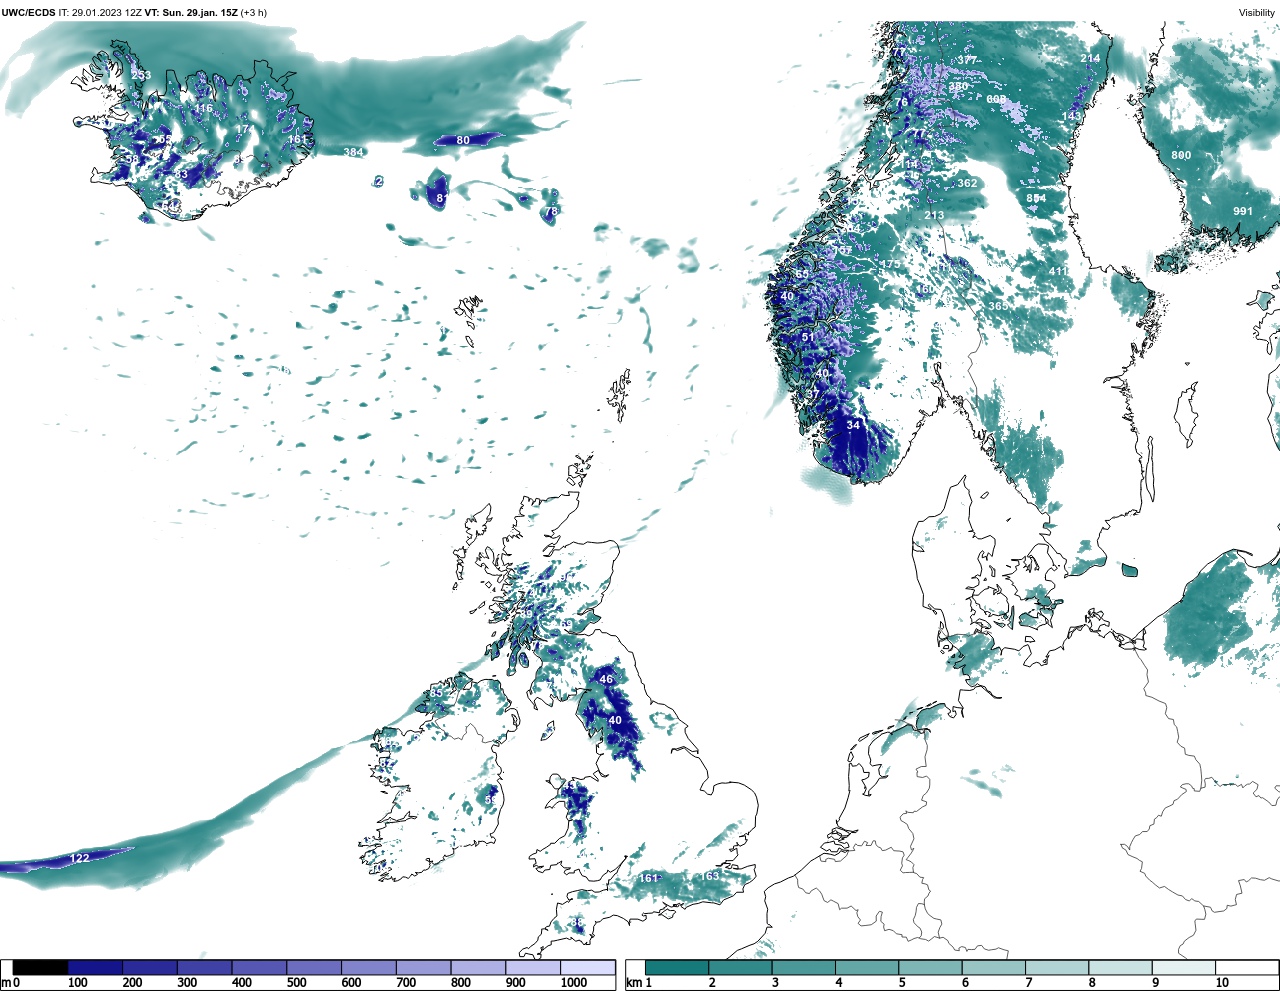Image resolution: width=1280 pixels, height=991 pixels.
Task: Click the '10' tick label on kilometers scale
Action: pyautogui.click(x=1222, y=983)
